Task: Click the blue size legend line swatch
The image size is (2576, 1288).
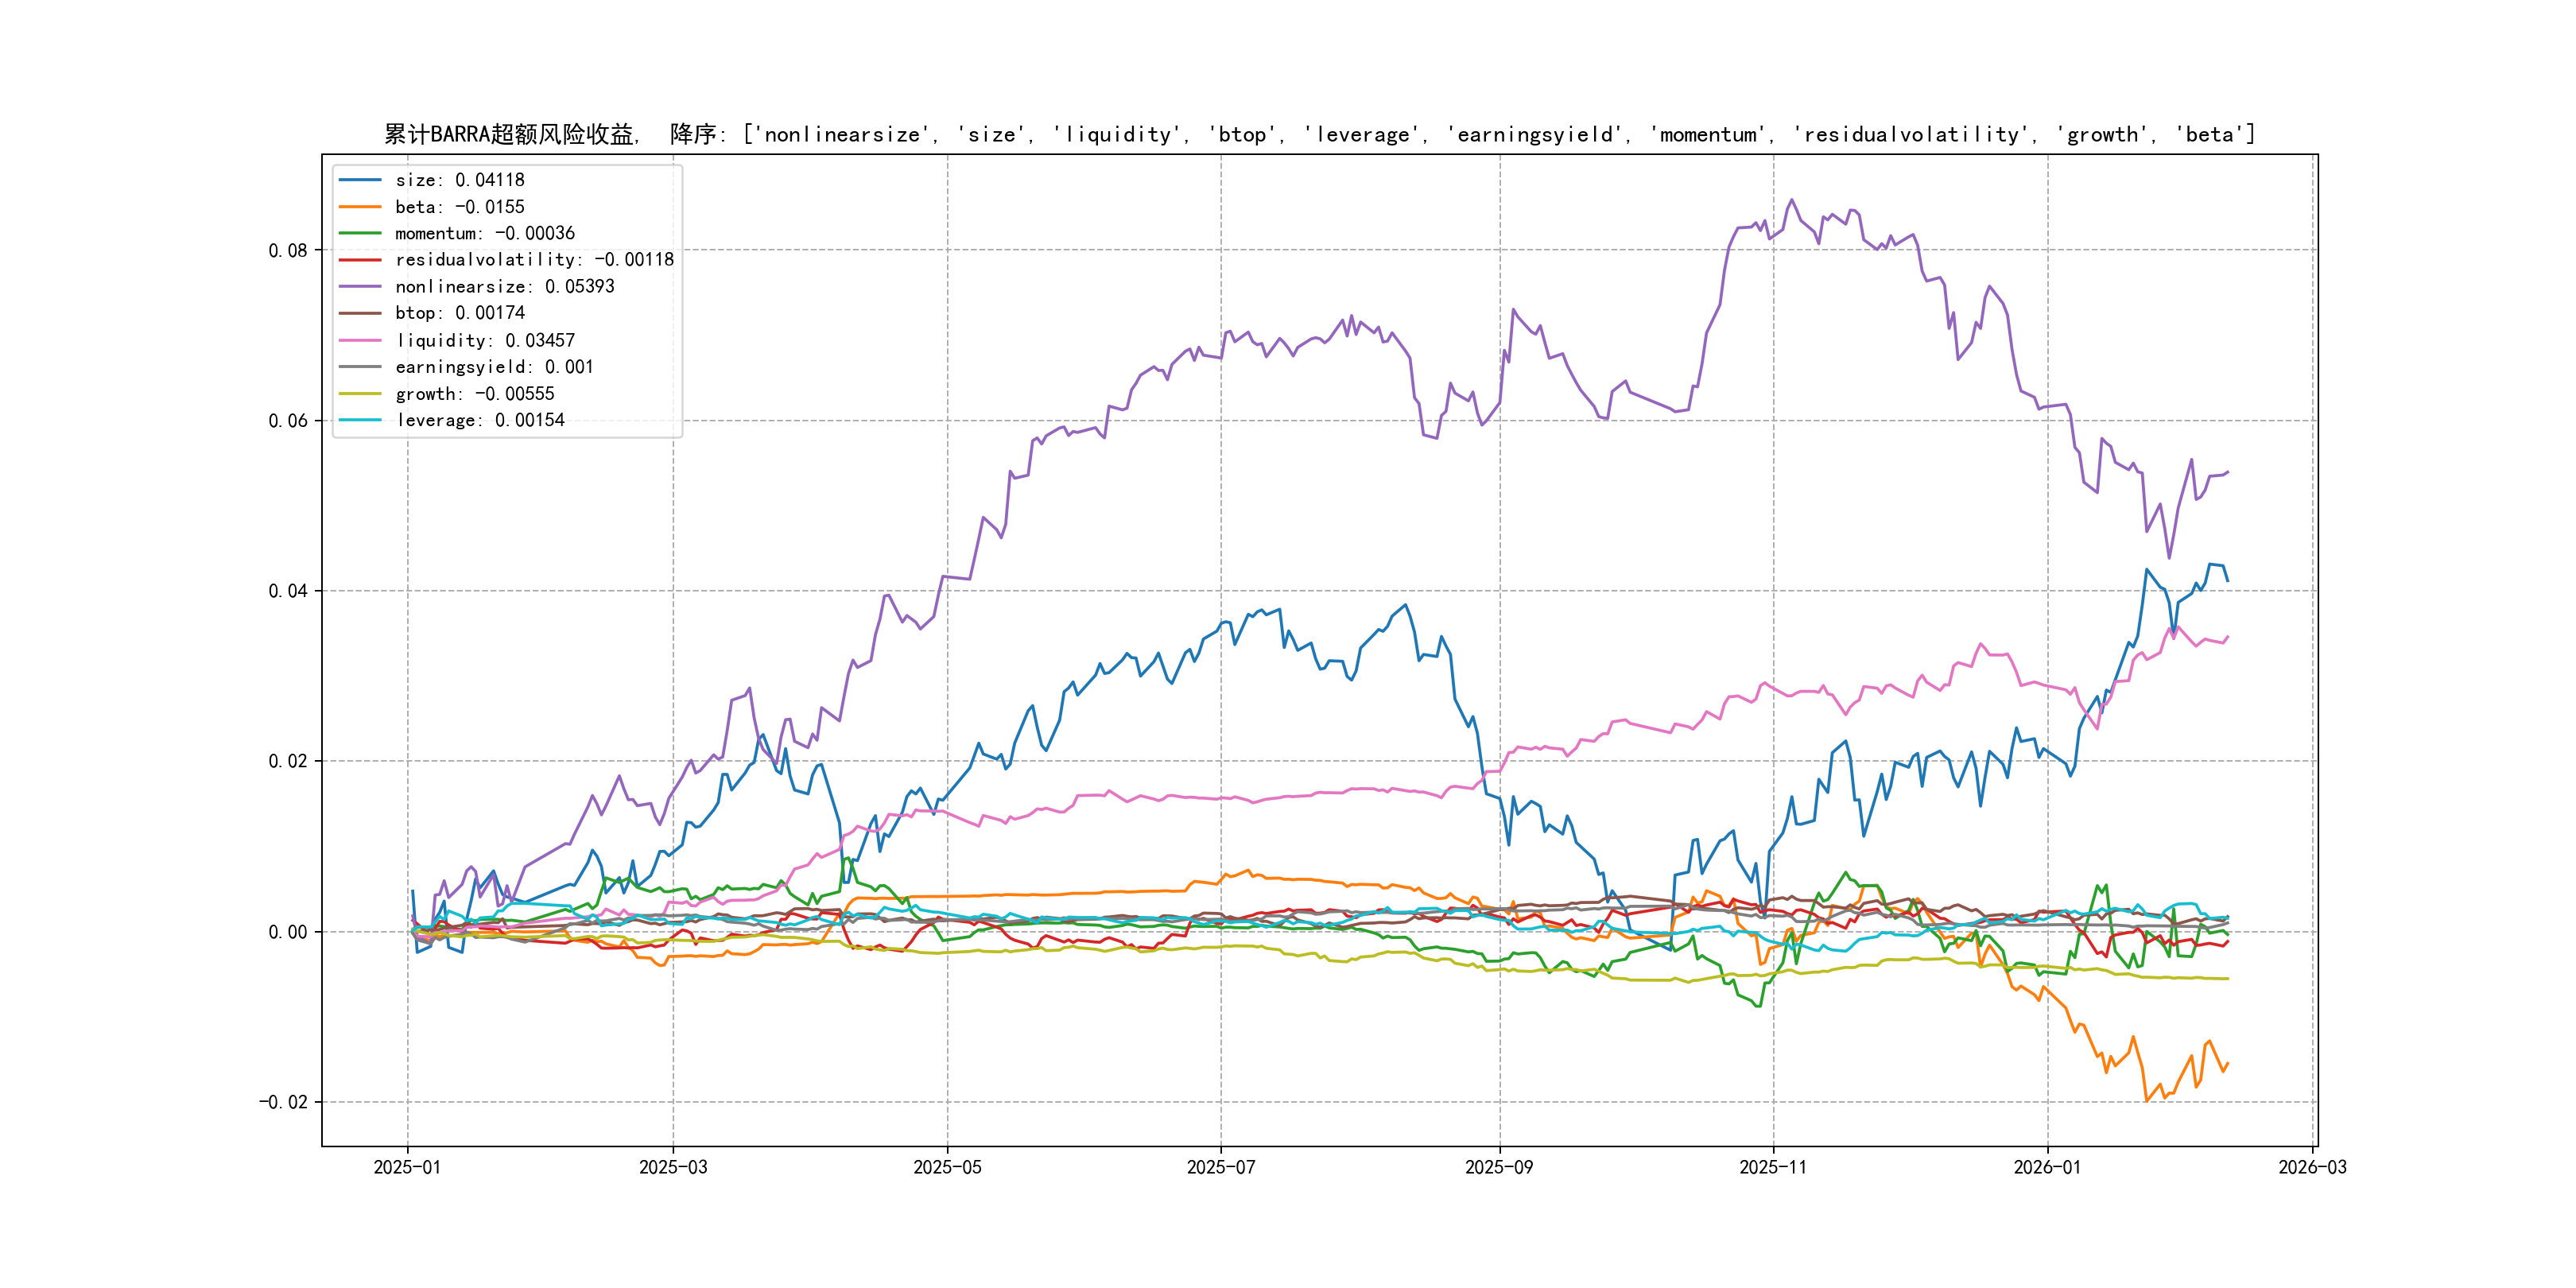Action: 360,180
